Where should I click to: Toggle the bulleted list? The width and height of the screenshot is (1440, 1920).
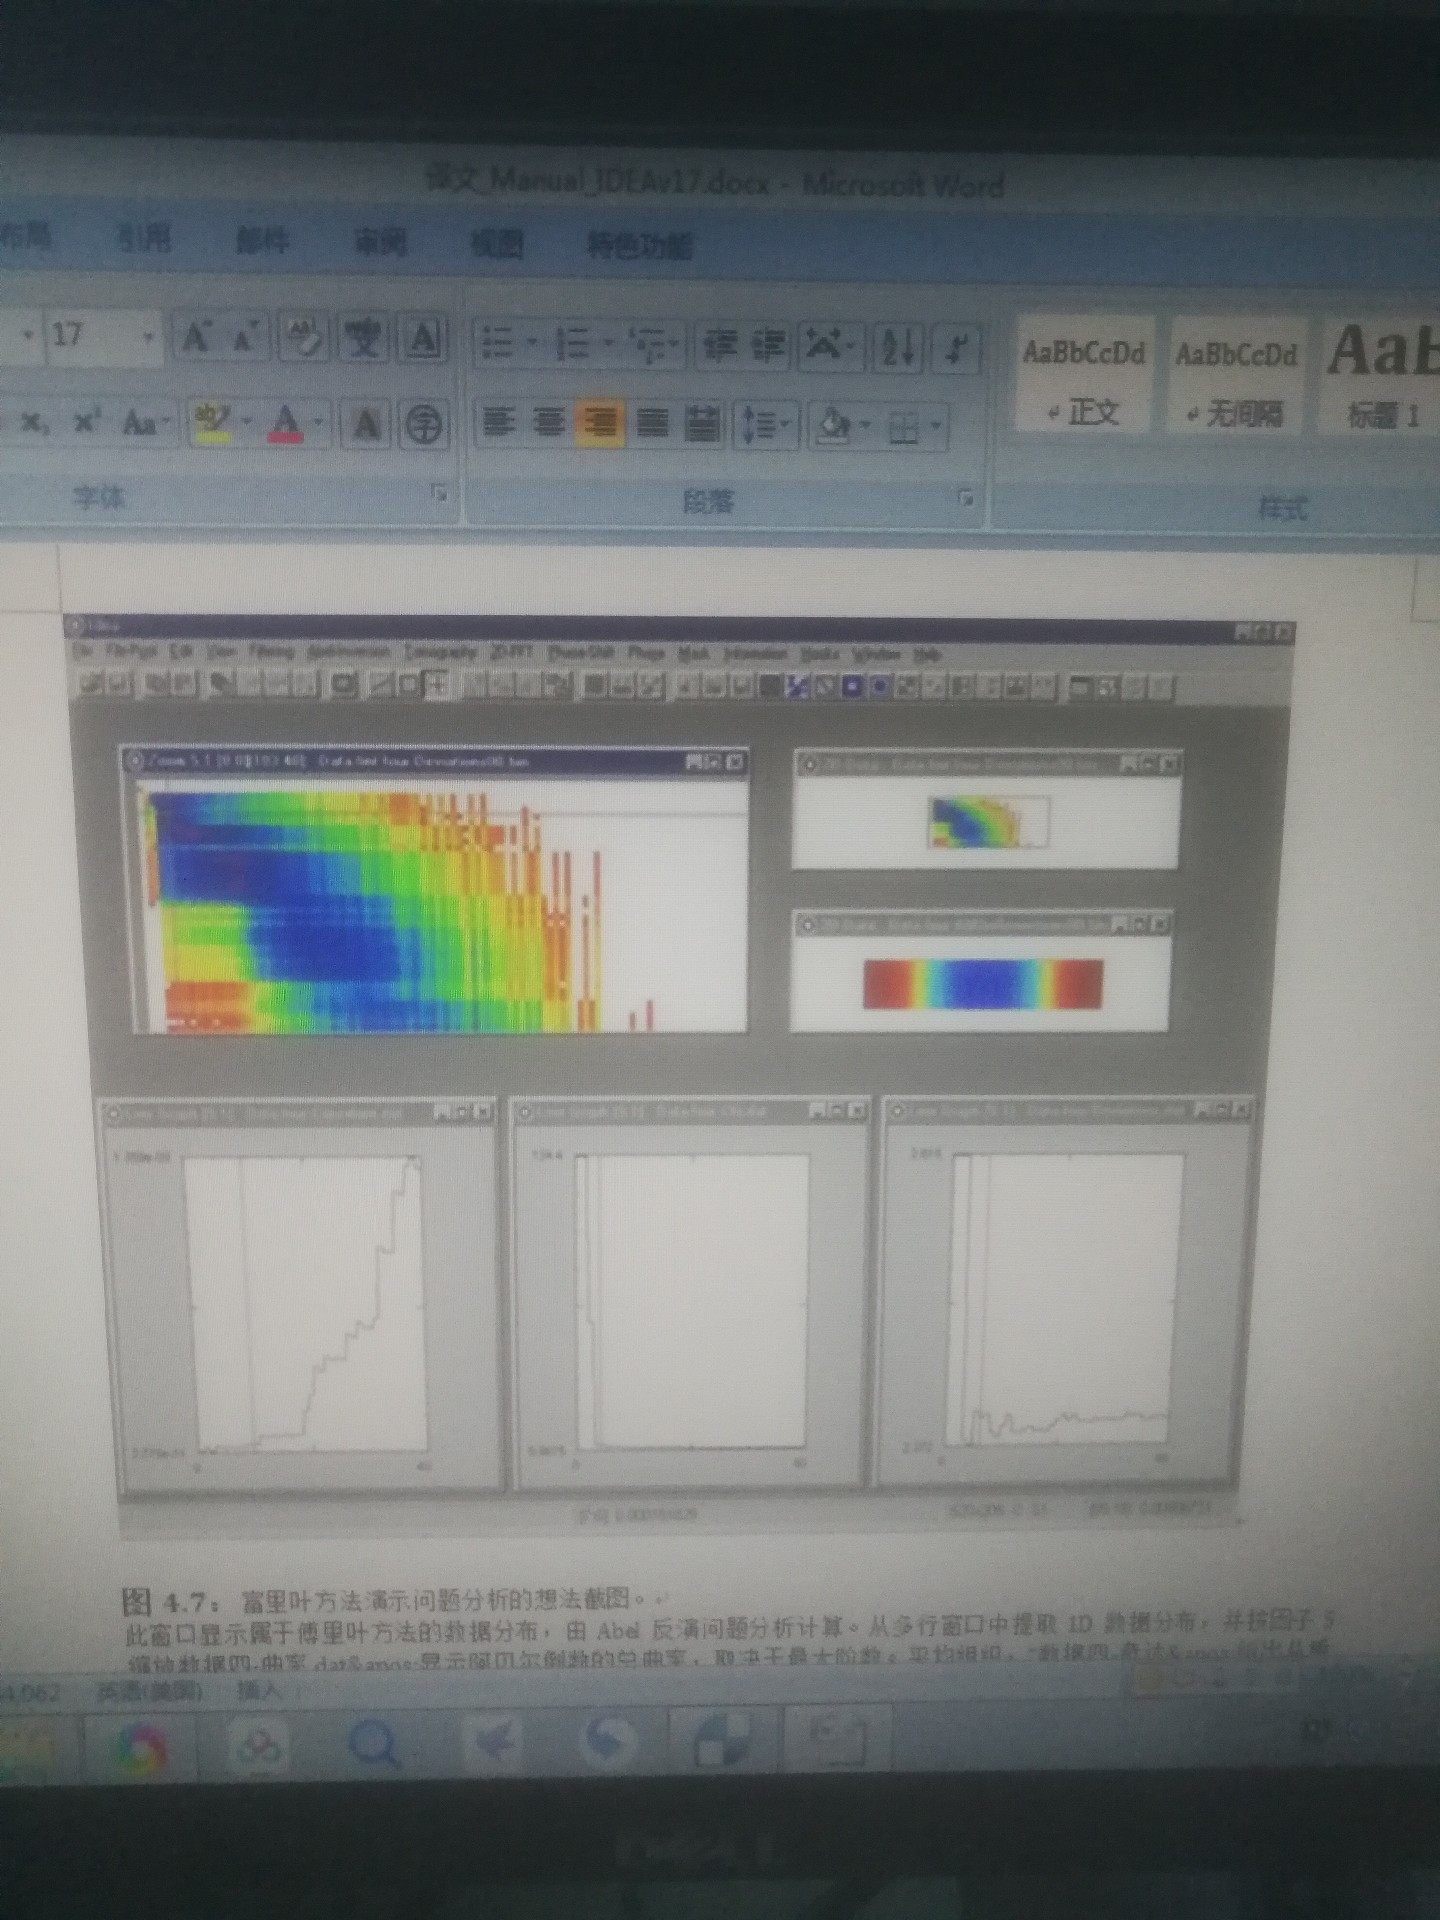pos(497,344)
